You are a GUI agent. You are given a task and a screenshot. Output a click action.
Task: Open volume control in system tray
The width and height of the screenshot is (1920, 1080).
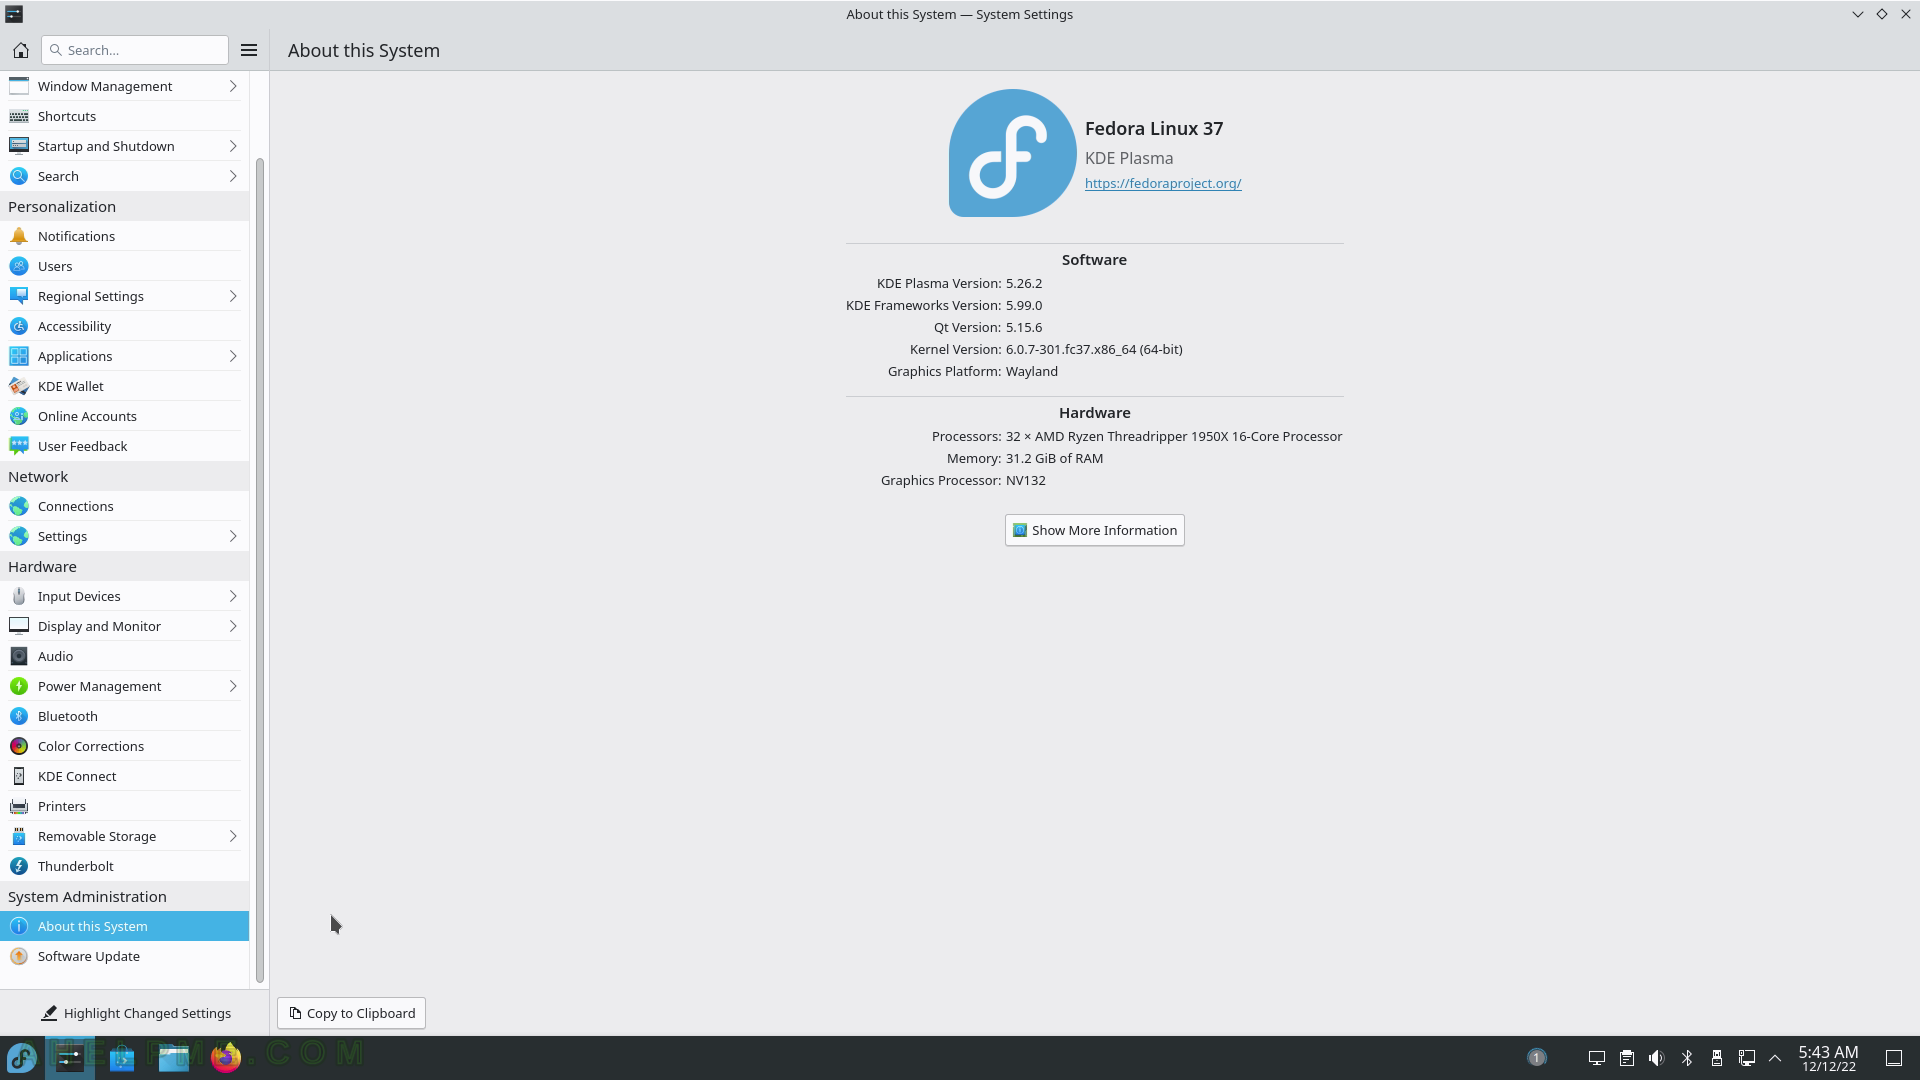tap(1657, 1057)
